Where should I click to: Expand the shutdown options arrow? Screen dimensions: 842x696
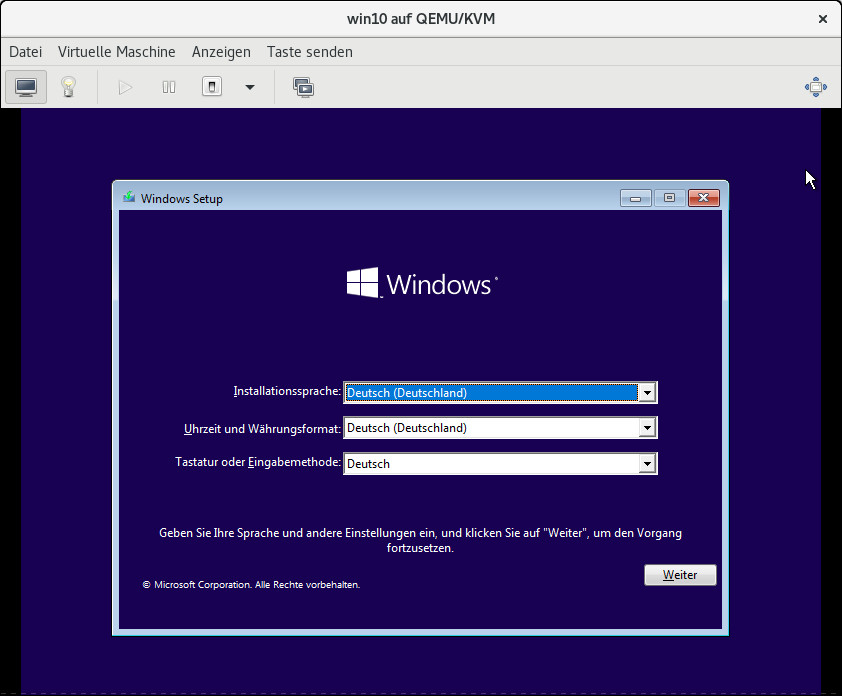(x=250, y=87)
